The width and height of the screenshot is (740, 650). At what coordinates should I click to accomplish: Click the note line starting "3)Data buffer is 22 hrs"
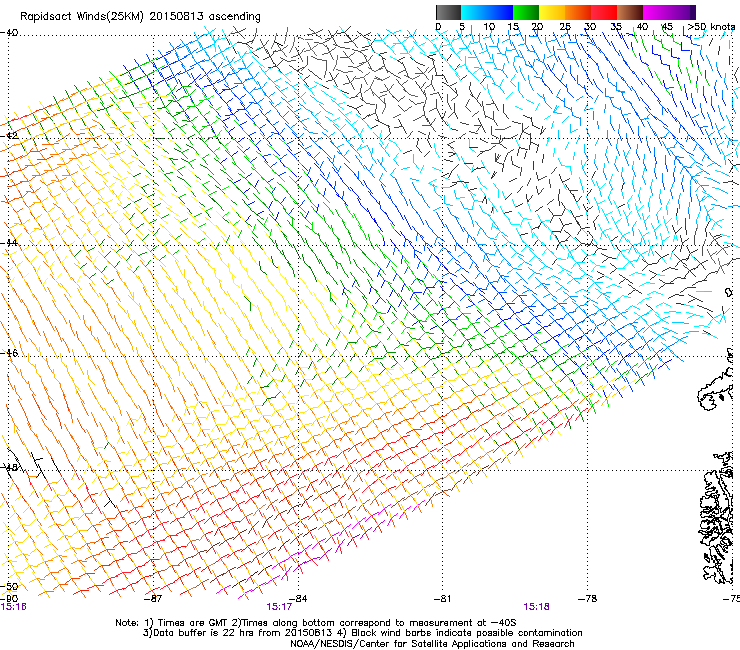click(x=362, y=633)
